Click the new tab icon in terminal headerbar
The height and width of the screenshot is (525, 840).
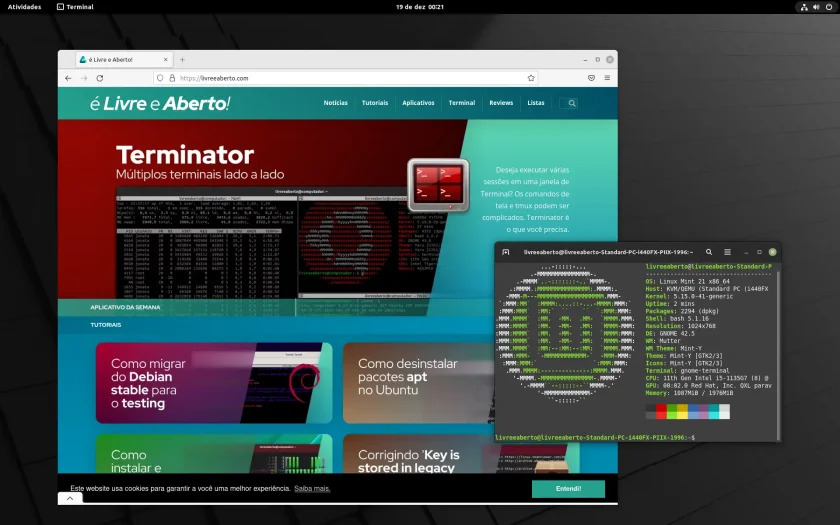[505, 252]
